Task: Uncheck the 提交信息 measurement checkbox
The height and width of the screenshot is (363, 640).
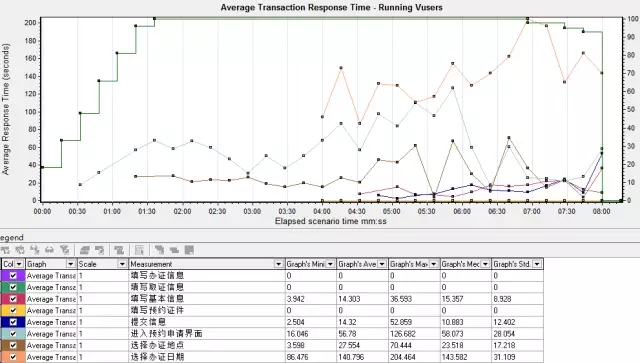Action: (13, 322)
